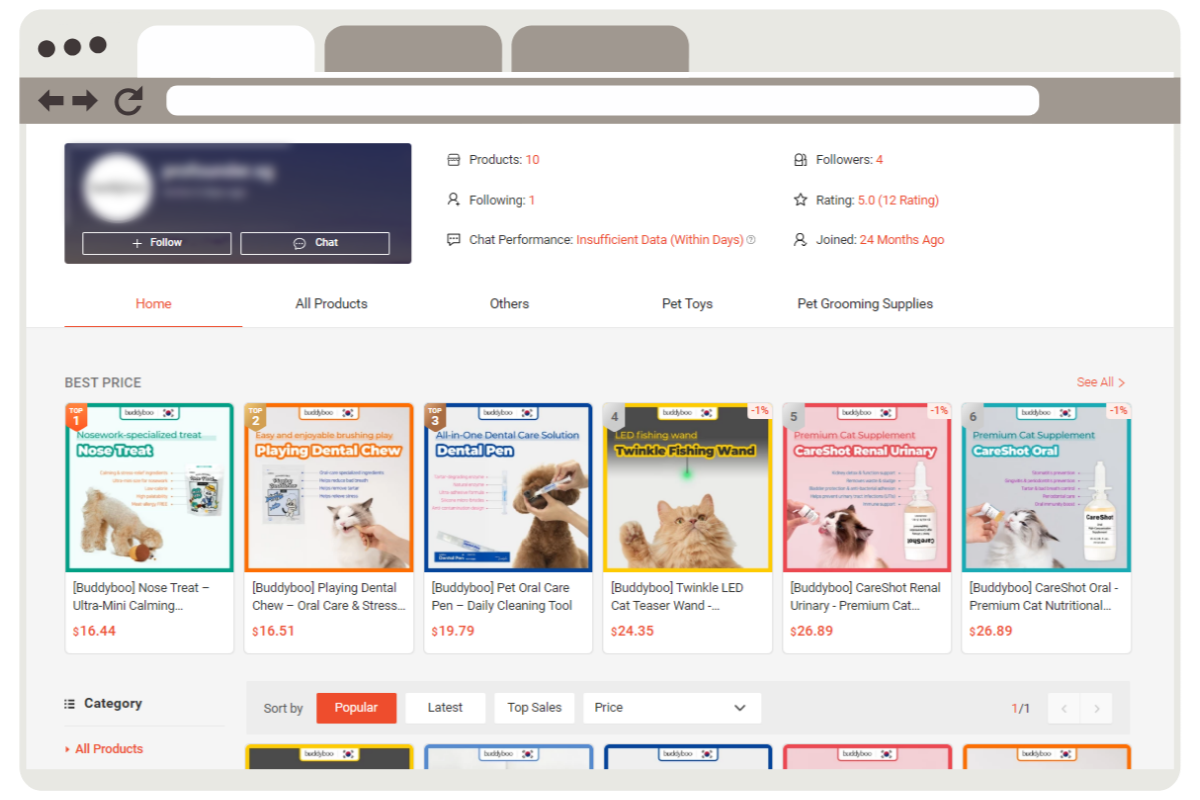Click the Category list icon

70,704
